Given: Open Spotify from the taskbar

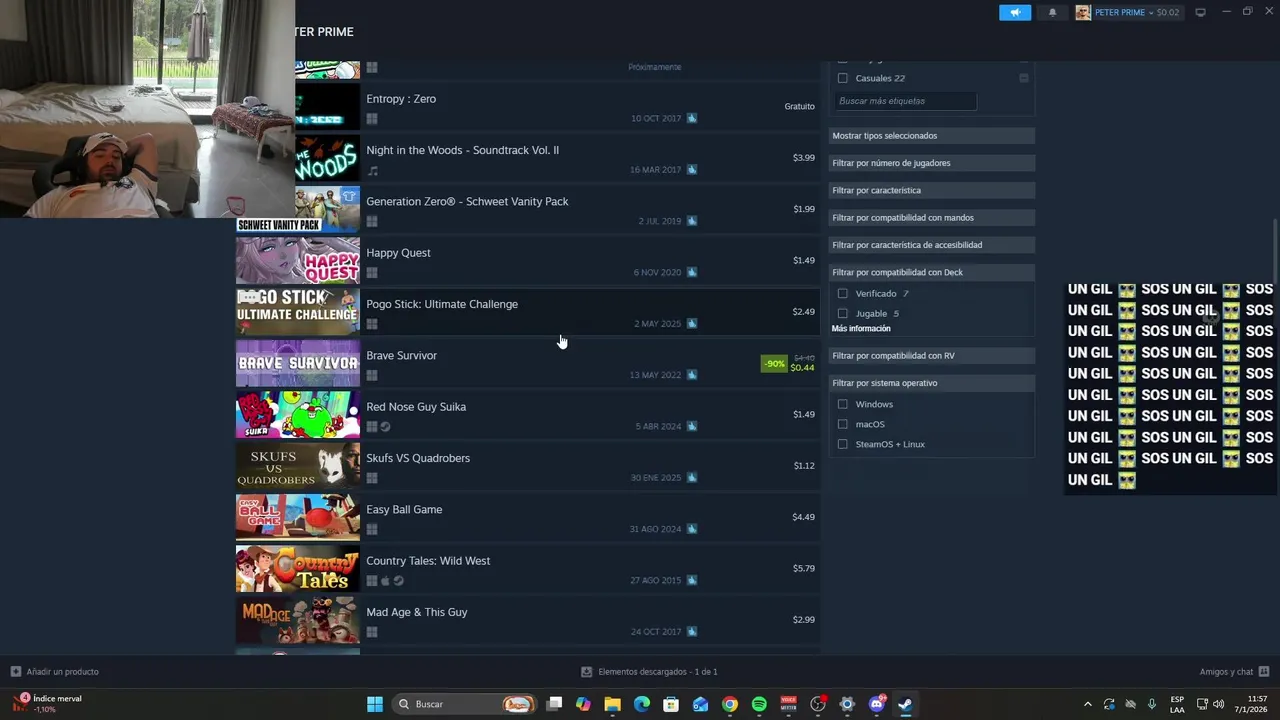Looking at the screenshot, I should pos(759,704).
